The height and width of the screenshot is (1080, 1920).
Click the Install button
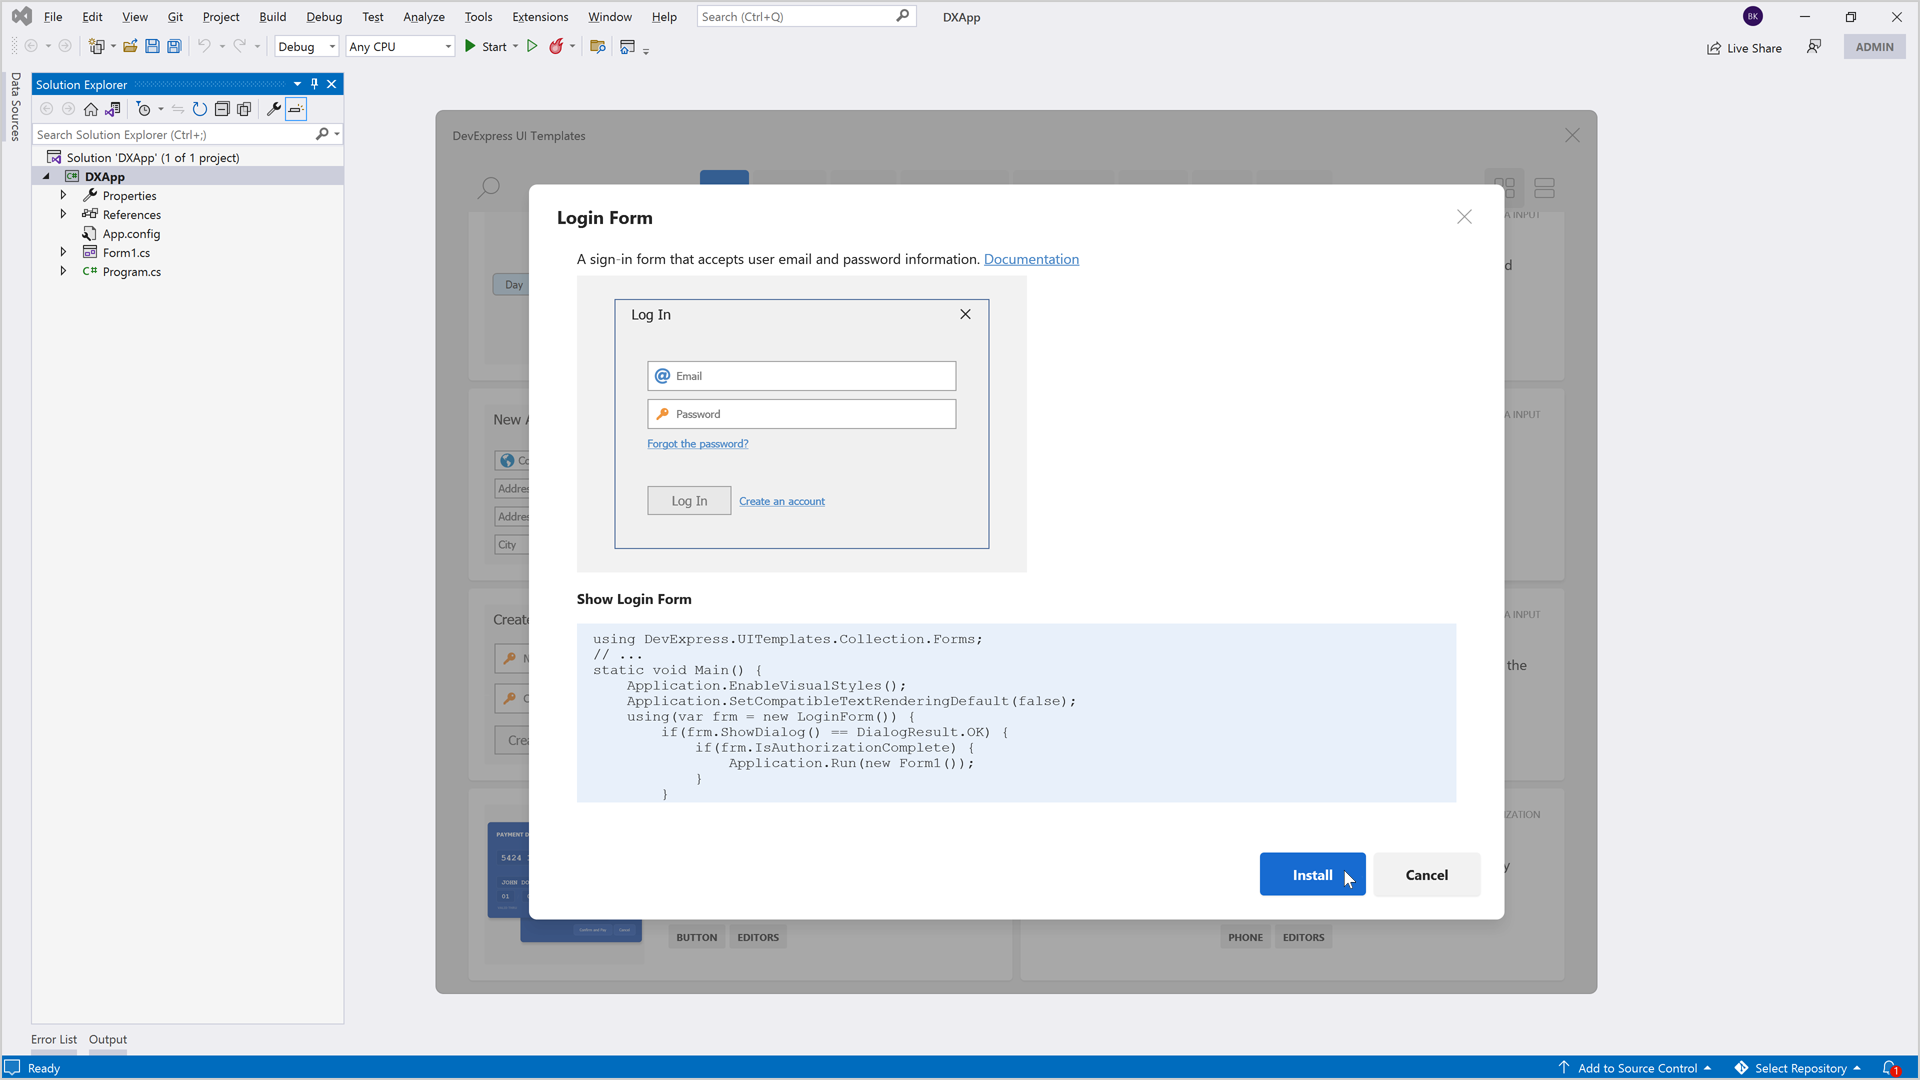tap(1311, 874)
